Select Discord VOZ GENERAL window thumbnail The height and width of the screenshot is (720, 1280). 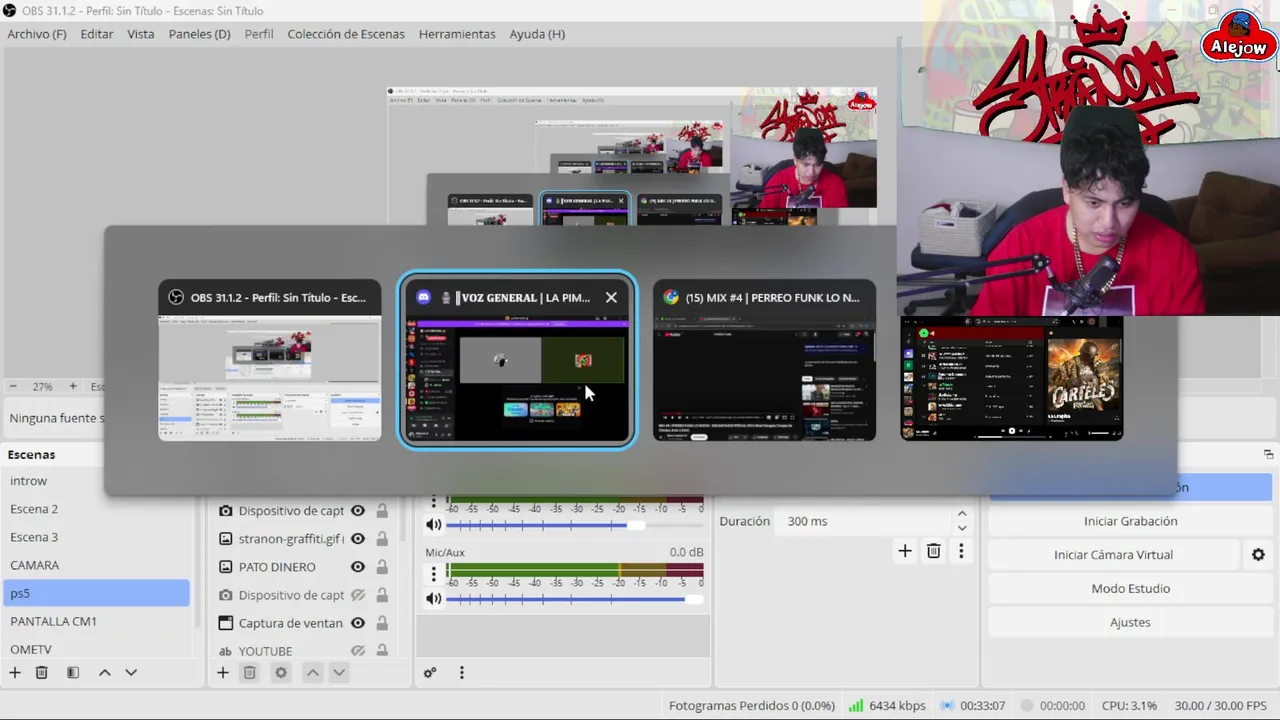pyautogui.click(x=517, y=359)
